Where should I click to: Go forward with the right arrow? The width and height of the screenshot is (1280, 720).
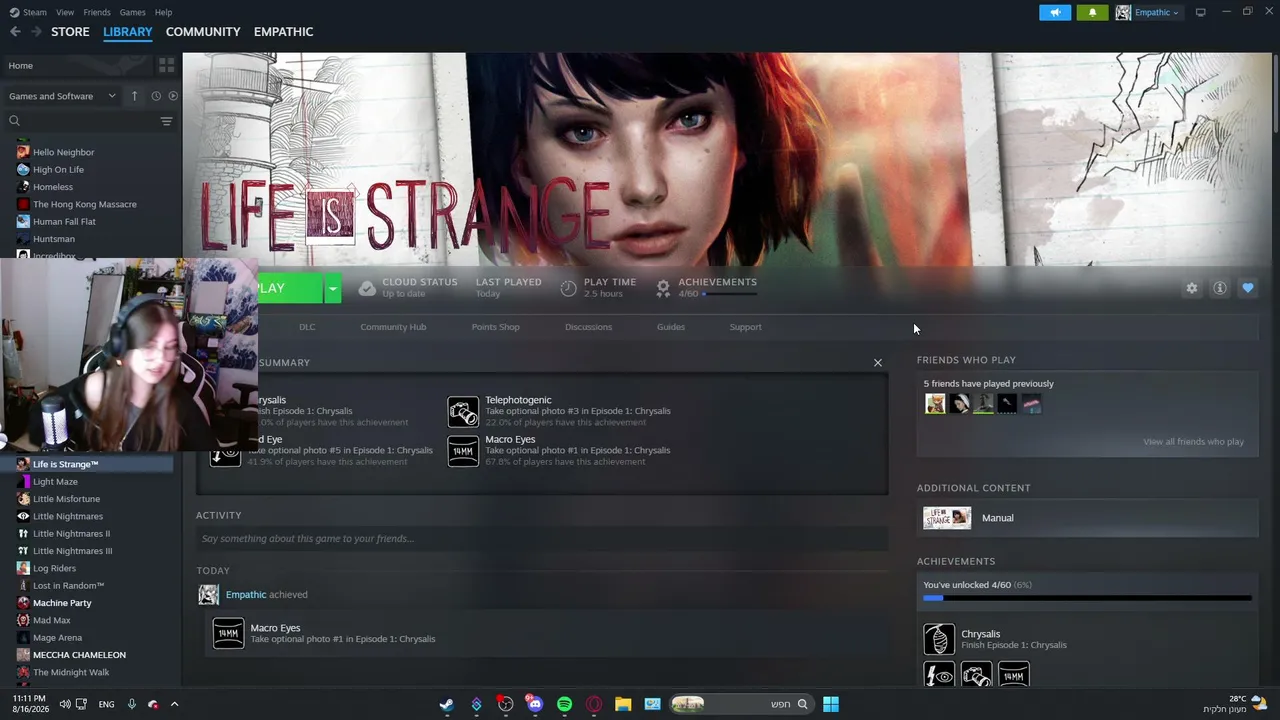pos(36,32)
